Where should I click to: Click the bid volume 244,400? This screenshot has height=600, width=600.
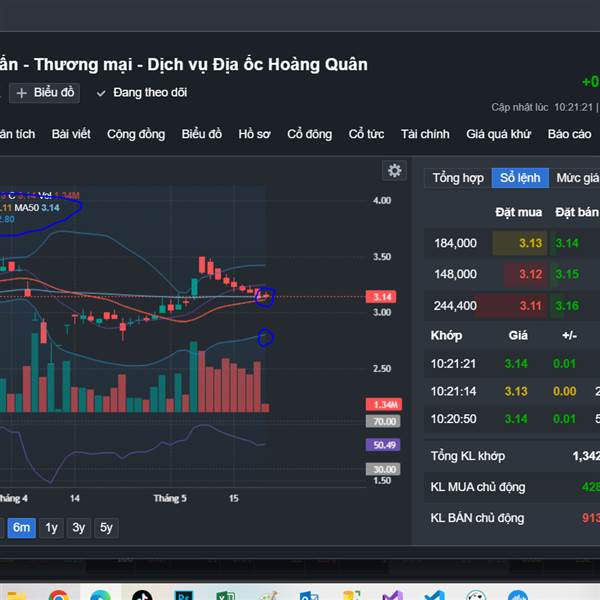pyautogui.click(x=455, y=306)
